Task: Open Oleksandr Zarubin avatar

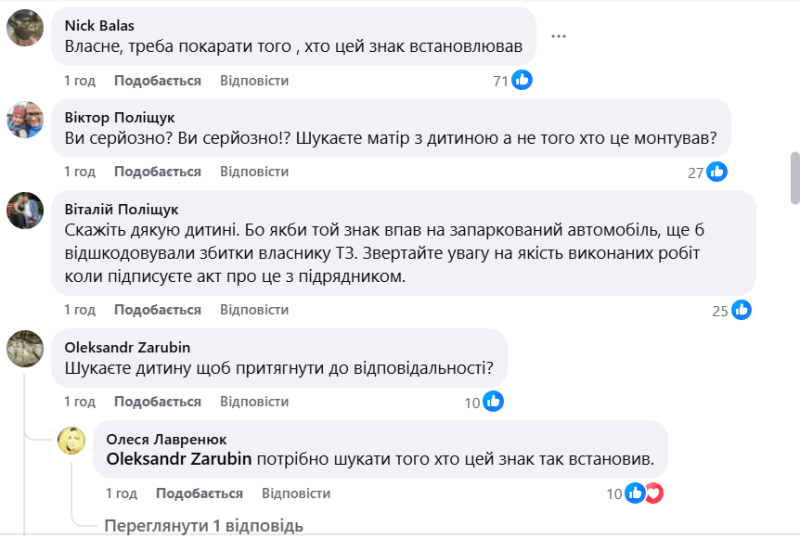Action: [x=25, y=349]
